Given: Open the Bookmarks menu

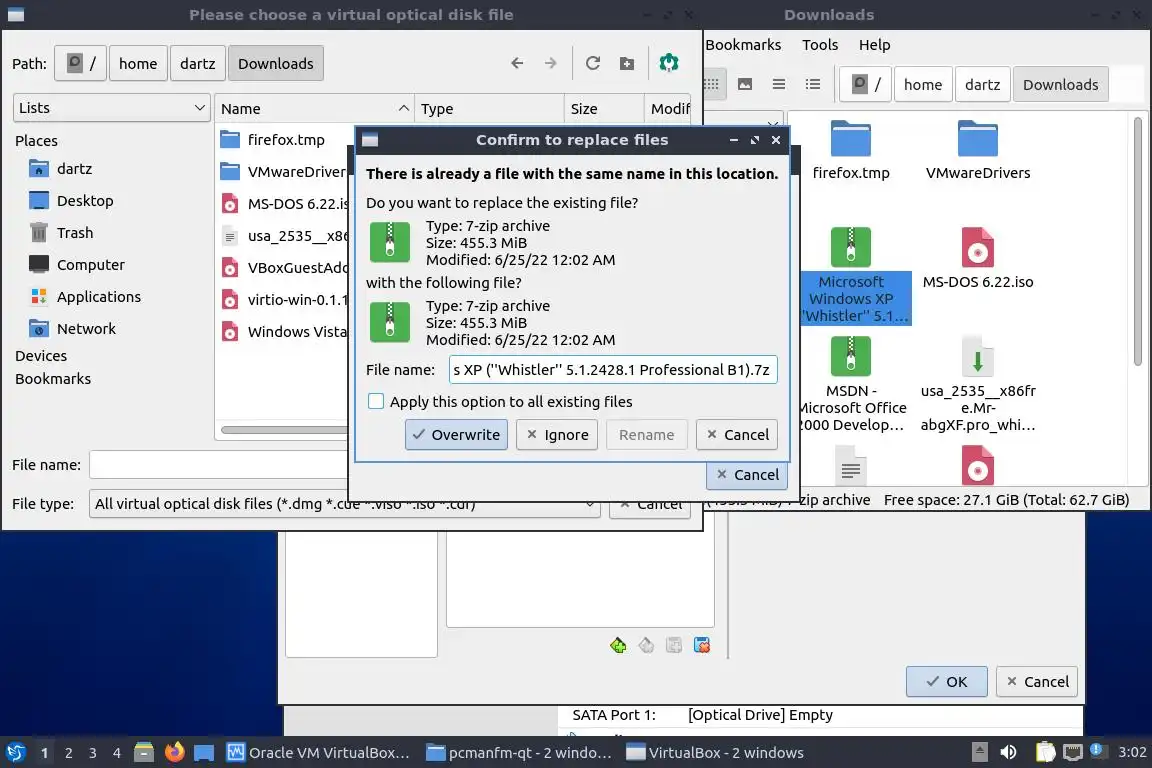Looking at the screenshot, I should pos(743,45).
